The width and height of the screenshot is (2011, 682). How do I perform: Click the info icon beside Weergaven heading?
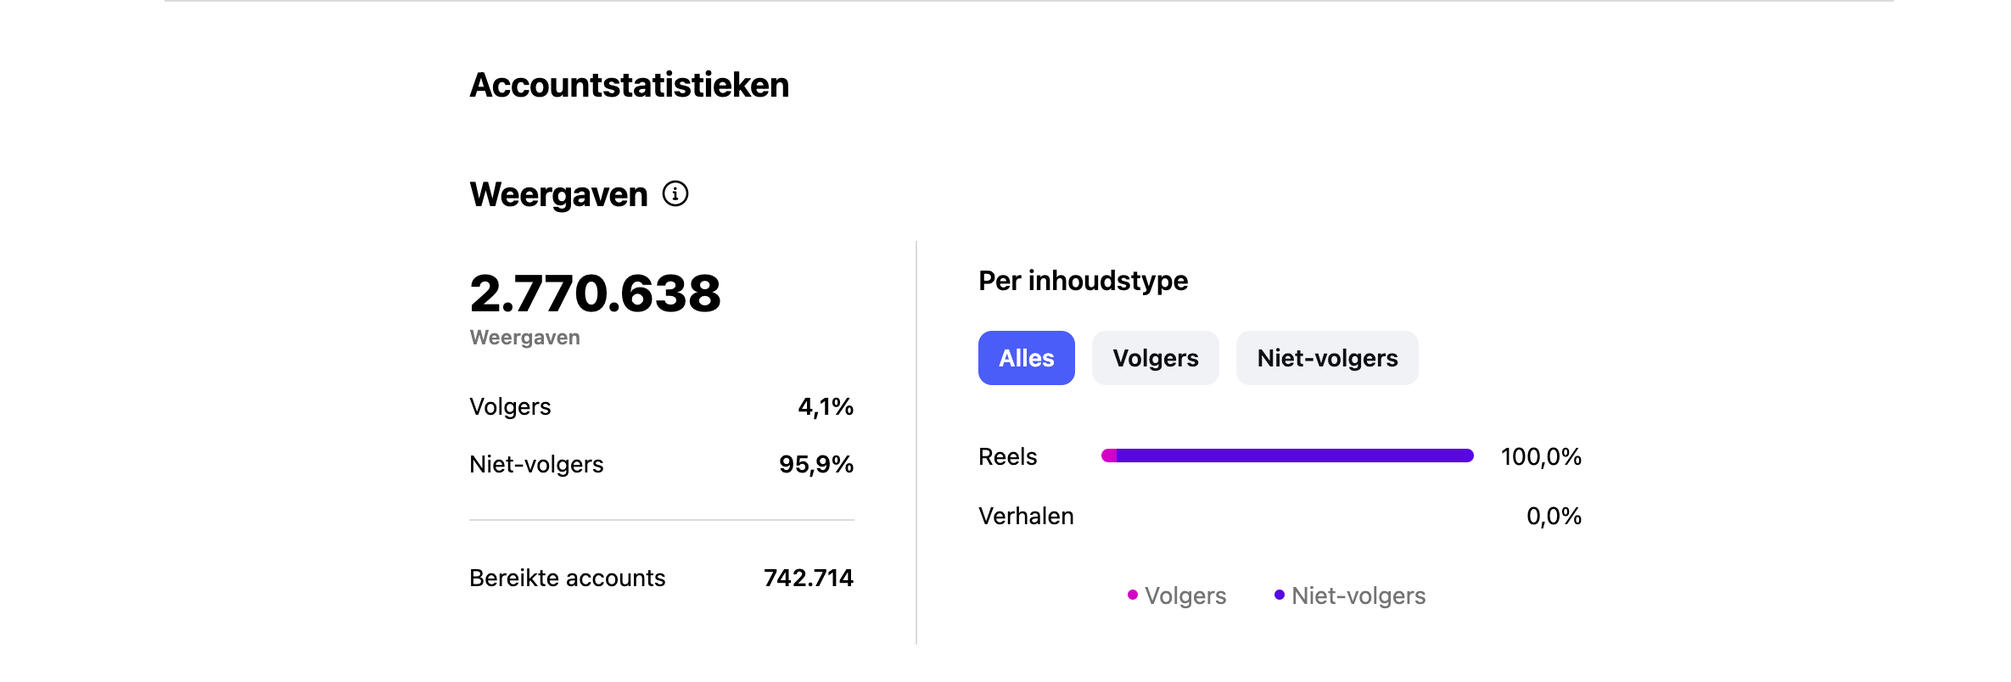675,194
